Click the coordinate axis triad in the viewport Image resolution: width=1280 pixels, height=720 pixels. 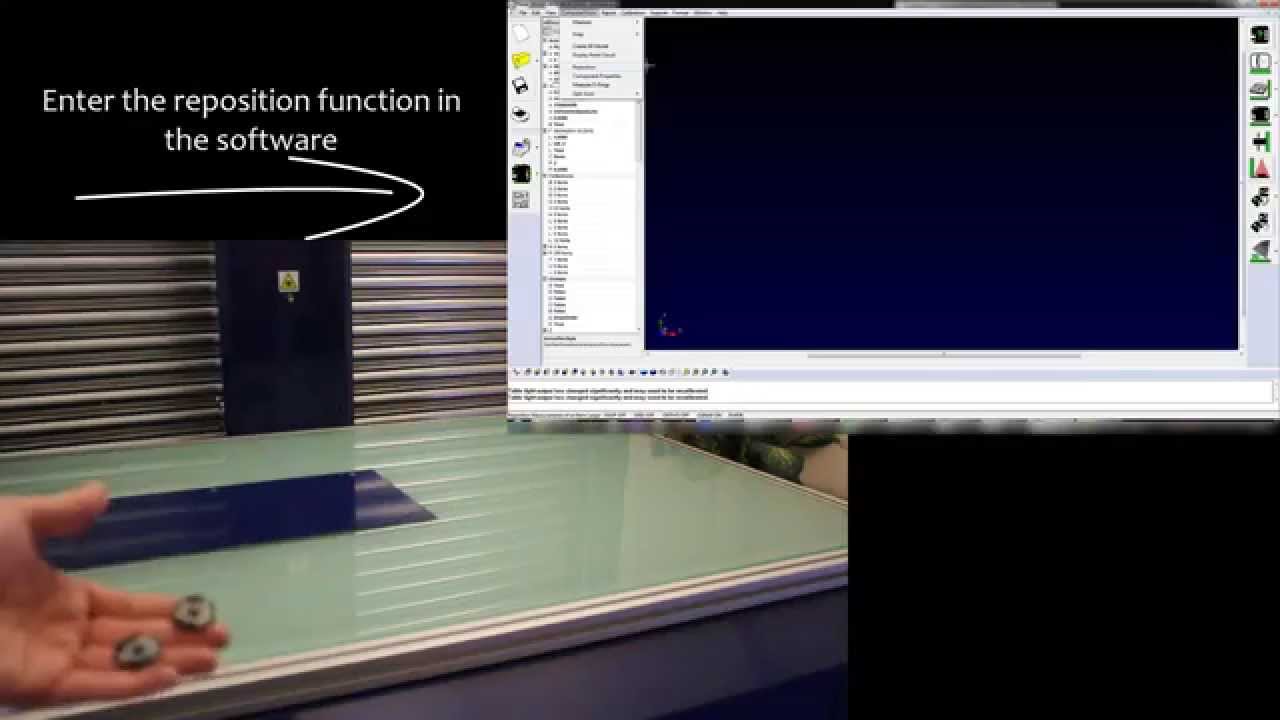(x=668, y=326)
